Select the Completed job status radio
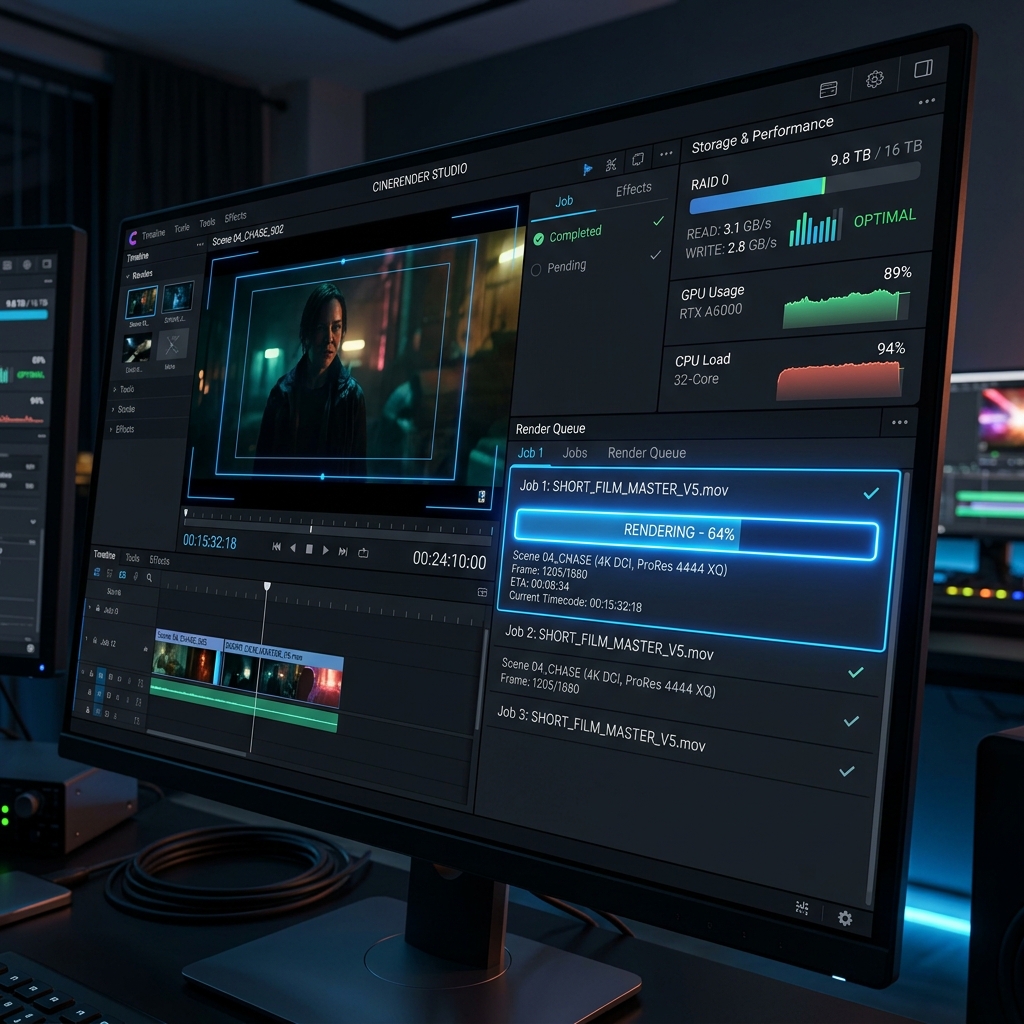Viewport: 1024px width, 1024px height. point(539,239)
